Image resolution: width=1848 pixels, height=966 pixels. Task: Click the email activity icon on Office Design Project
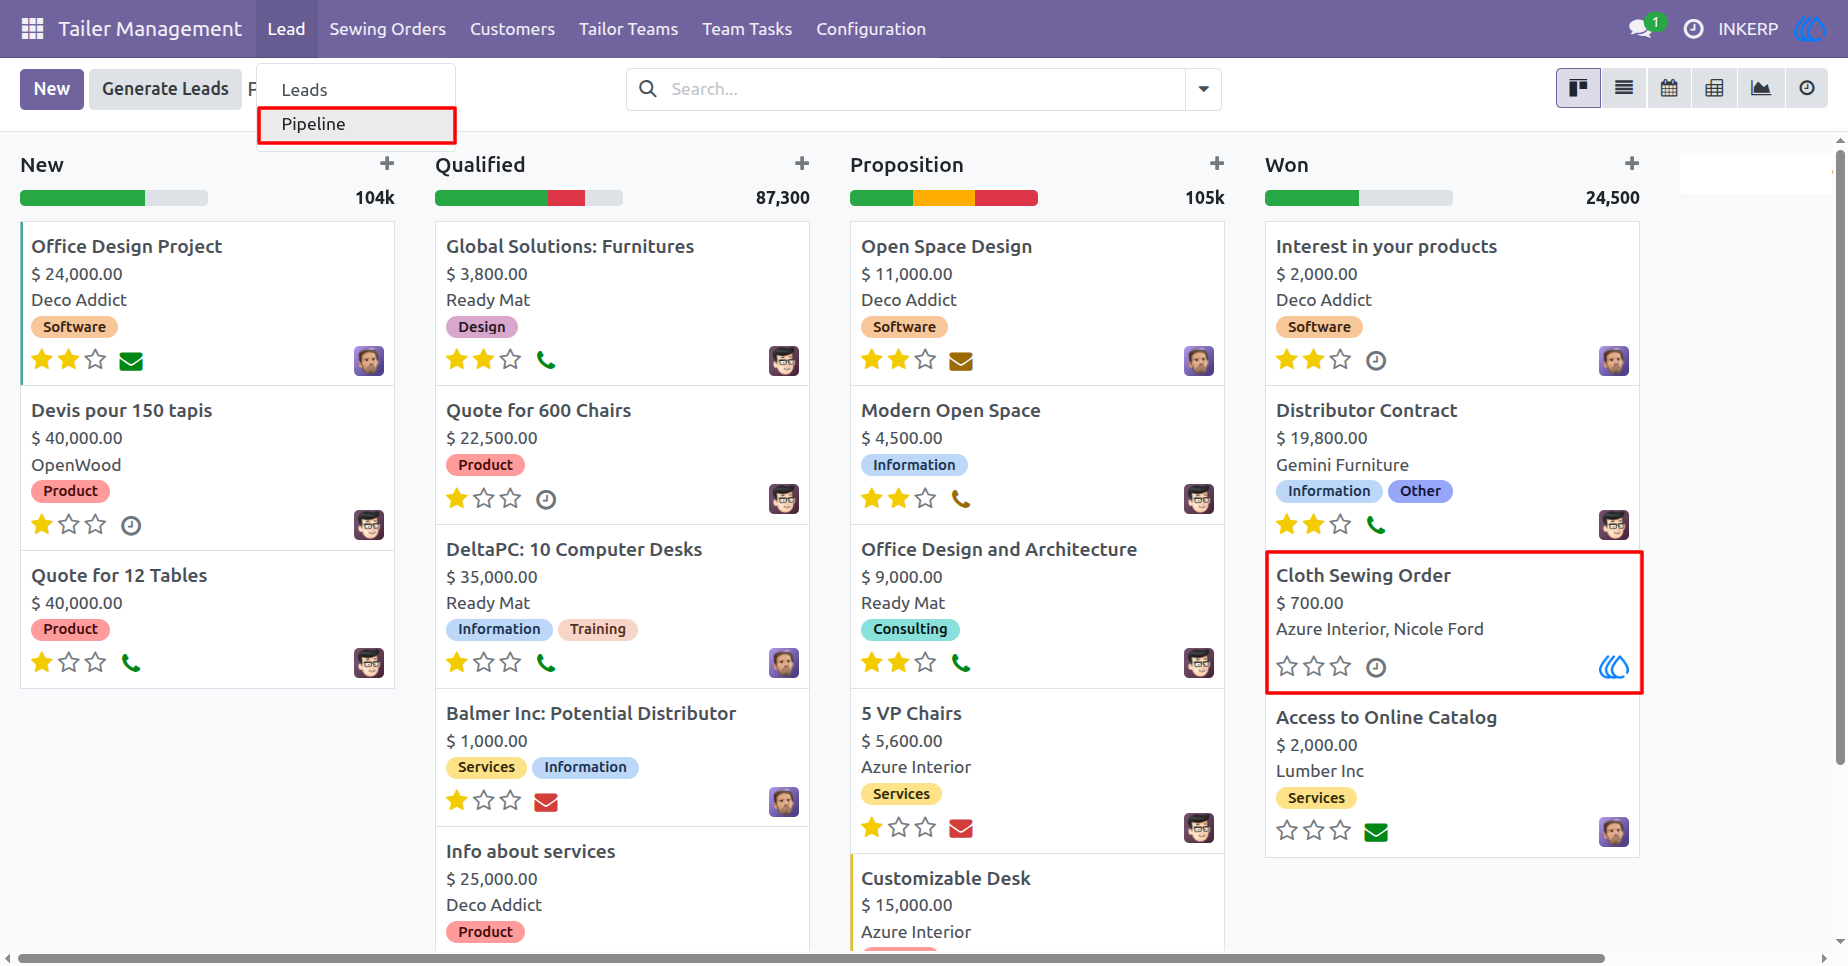(131, 361)
